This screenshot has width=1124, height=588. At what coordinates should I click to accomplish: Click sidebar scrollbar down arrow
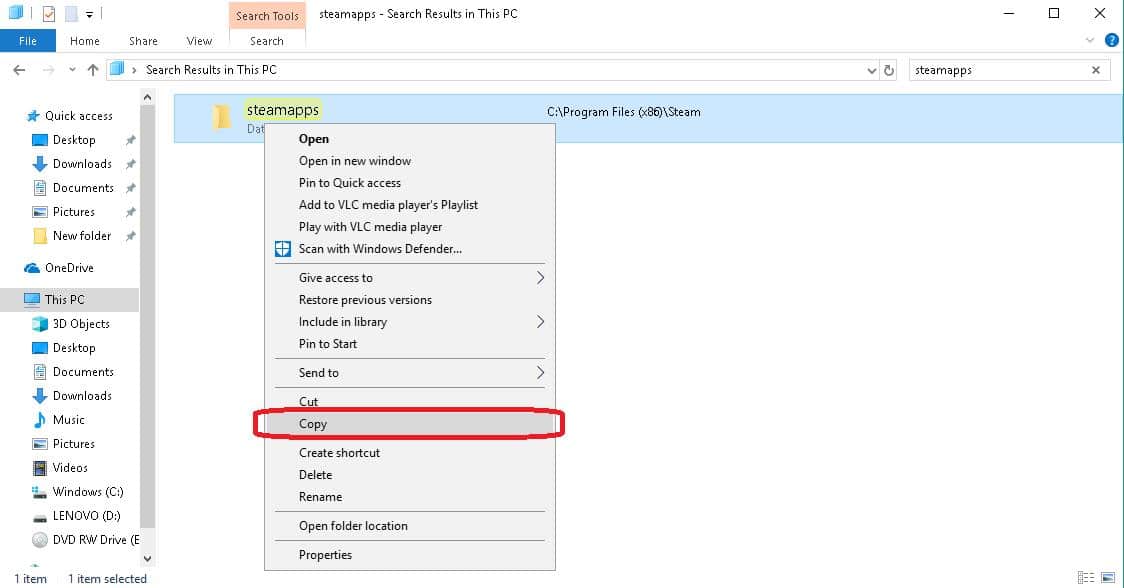[148, 559]
